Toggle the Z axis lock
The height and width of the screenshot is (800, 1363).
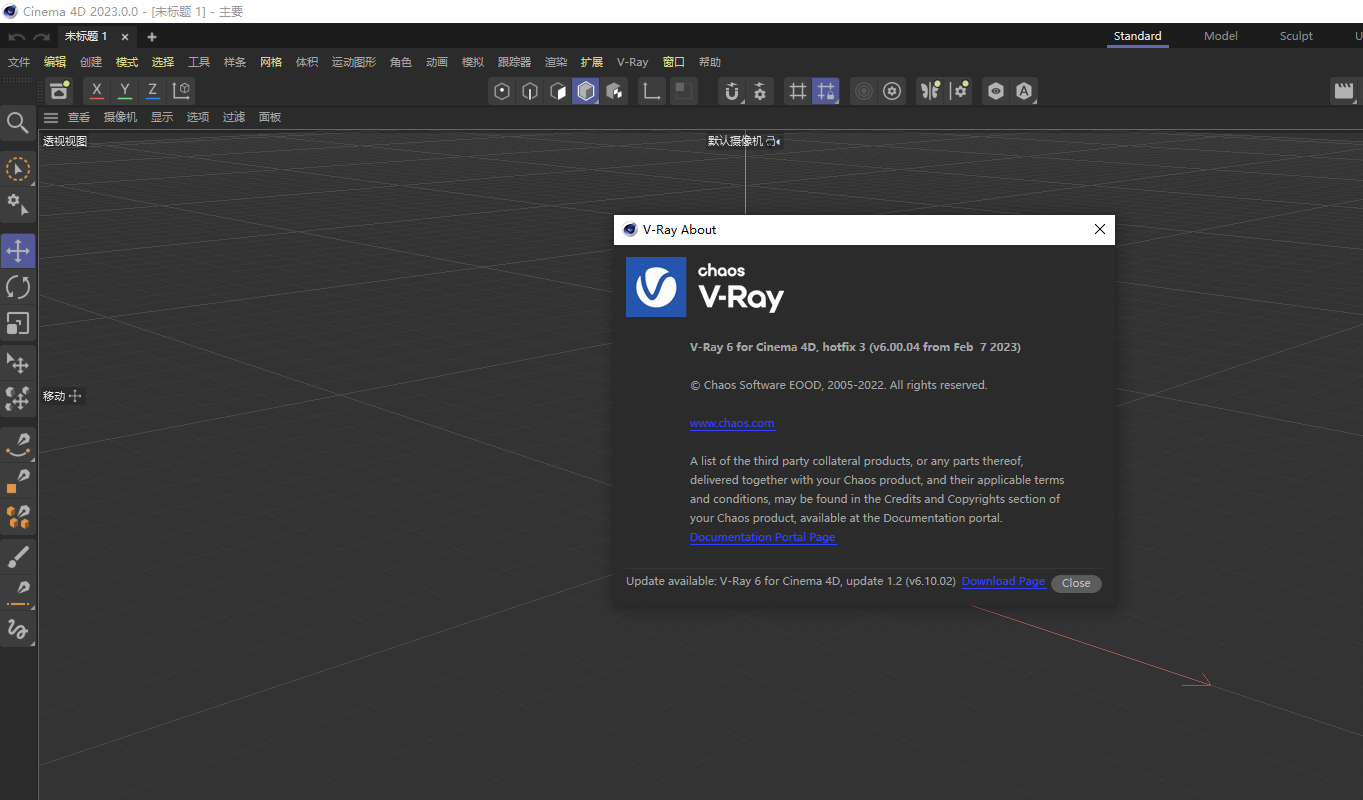click(152, 90)
